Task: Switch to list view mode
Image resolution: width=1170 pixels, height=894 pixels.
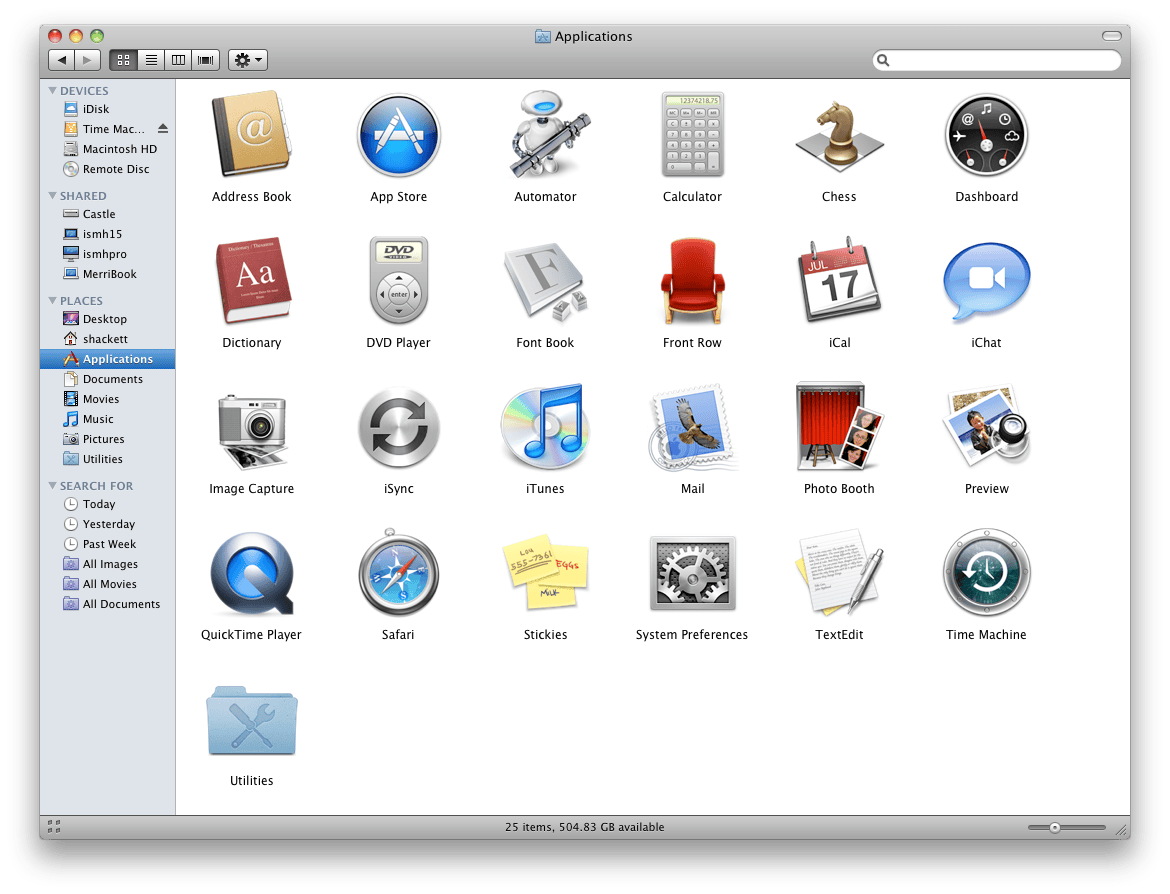Action: click(151, 60)
